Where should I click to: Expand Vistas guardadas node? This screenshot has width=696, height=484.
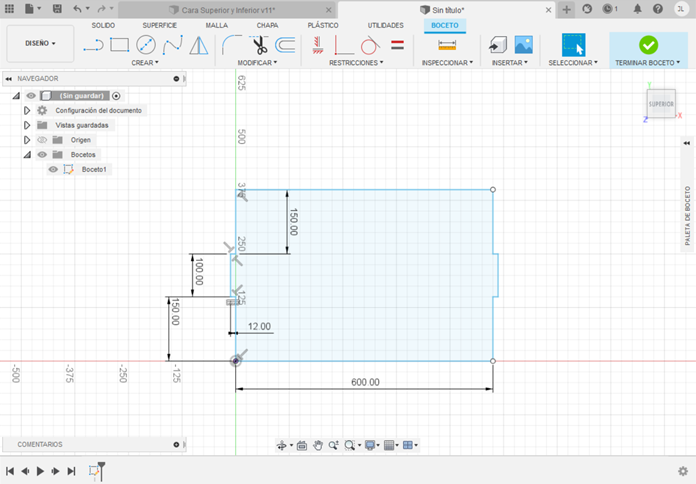point(27,125)
